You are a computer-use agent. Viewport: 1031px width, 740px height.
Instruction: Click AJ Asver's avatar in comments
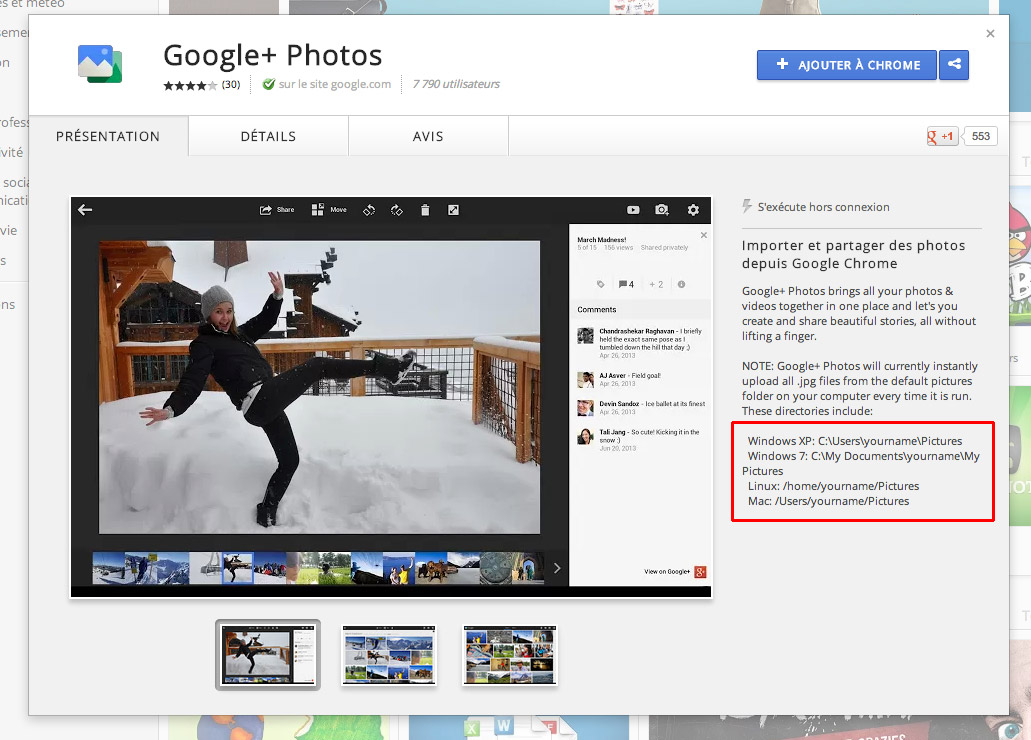point(585,380)
